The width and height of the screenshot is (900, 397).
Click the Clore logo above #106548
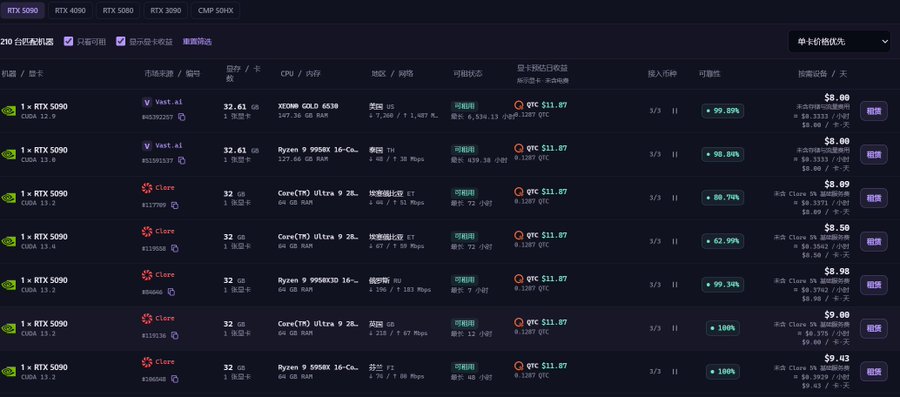pos(147,362)
